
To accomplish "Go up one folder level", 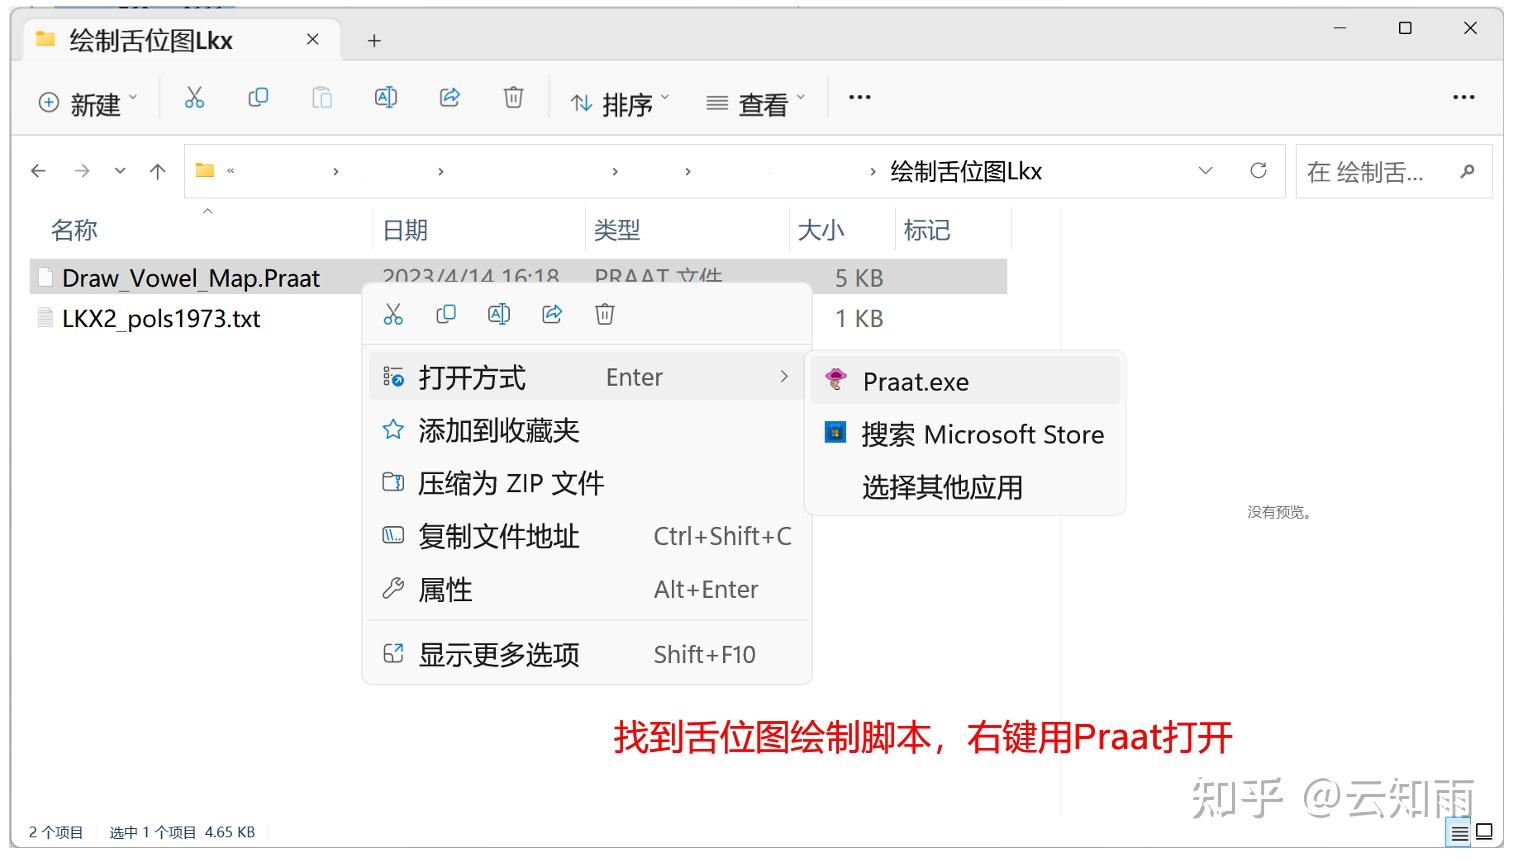I will pos(157,171).
